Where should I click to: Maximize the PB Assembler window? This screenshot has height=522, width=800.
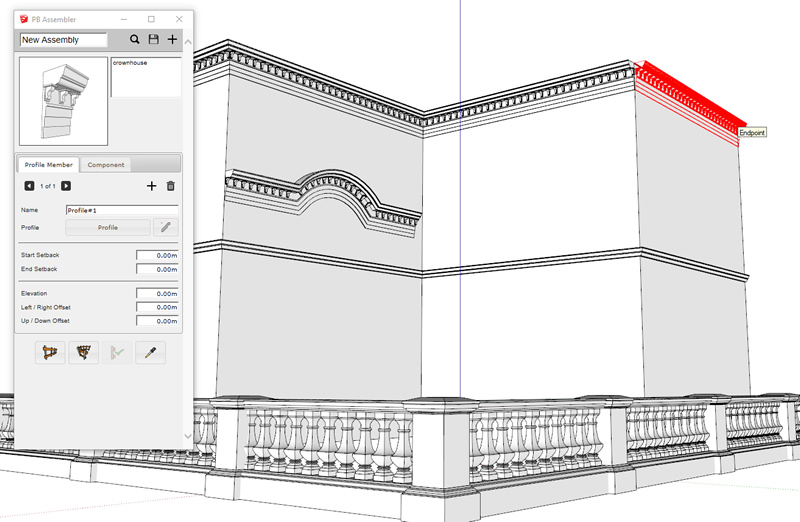[x=152, y=19]
